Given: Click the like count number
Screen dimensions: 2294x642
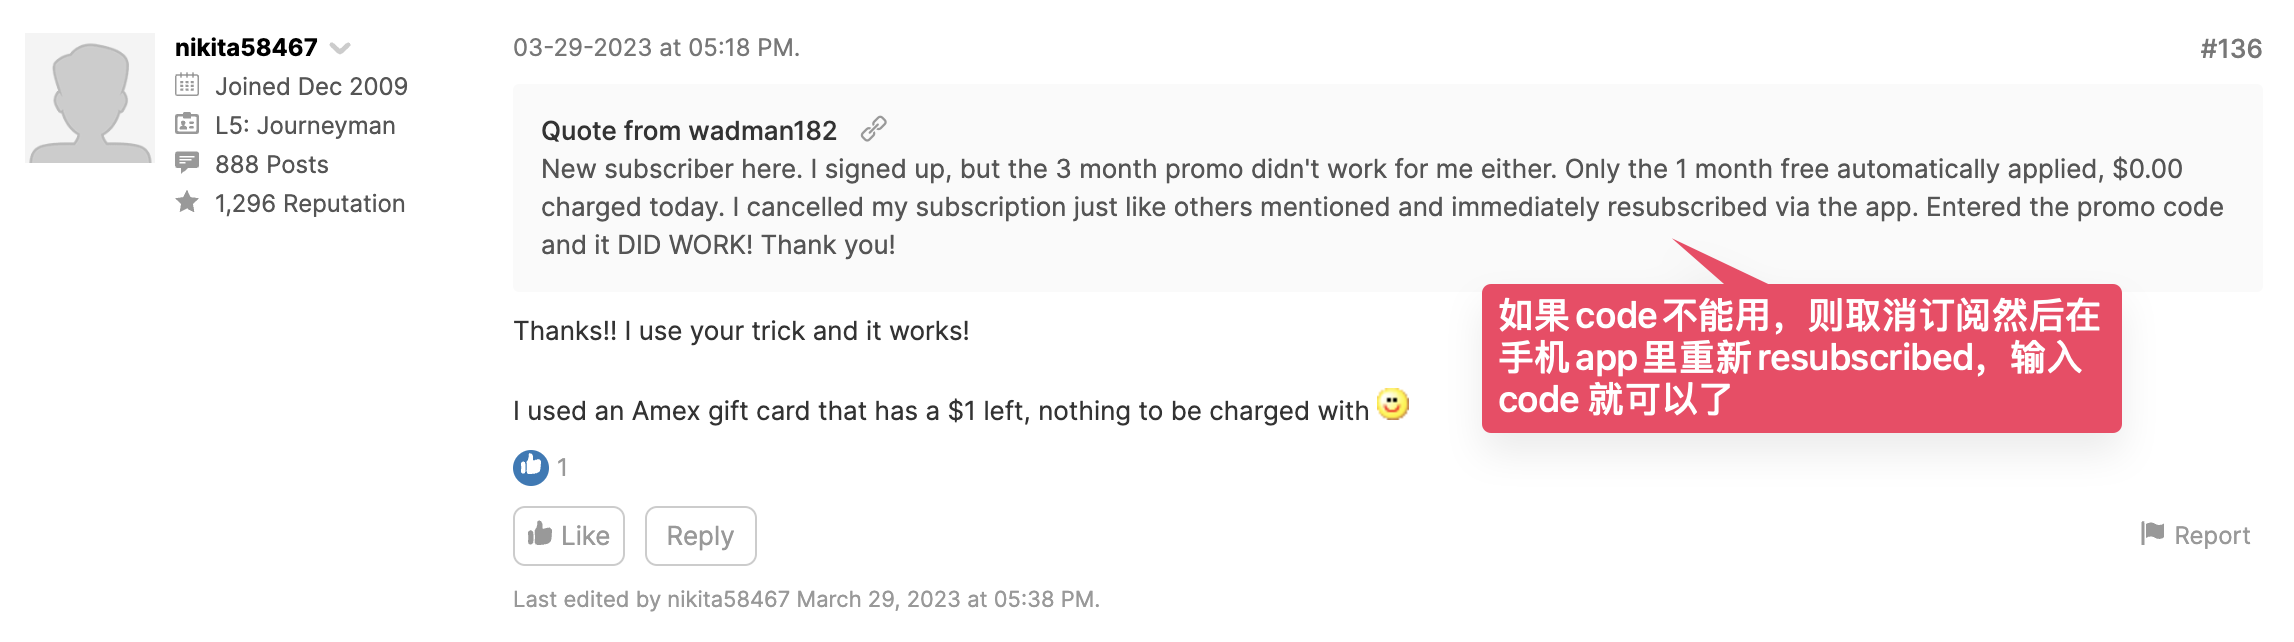Looking at the screenshot, I should (563, 467).
